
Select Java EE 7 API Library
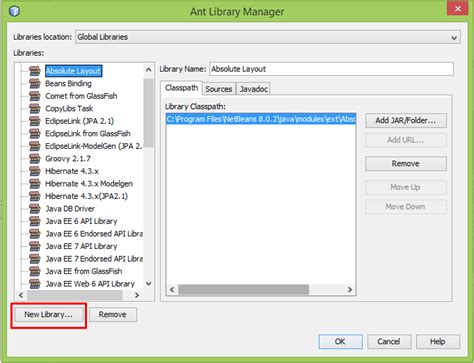click(81, 246)
